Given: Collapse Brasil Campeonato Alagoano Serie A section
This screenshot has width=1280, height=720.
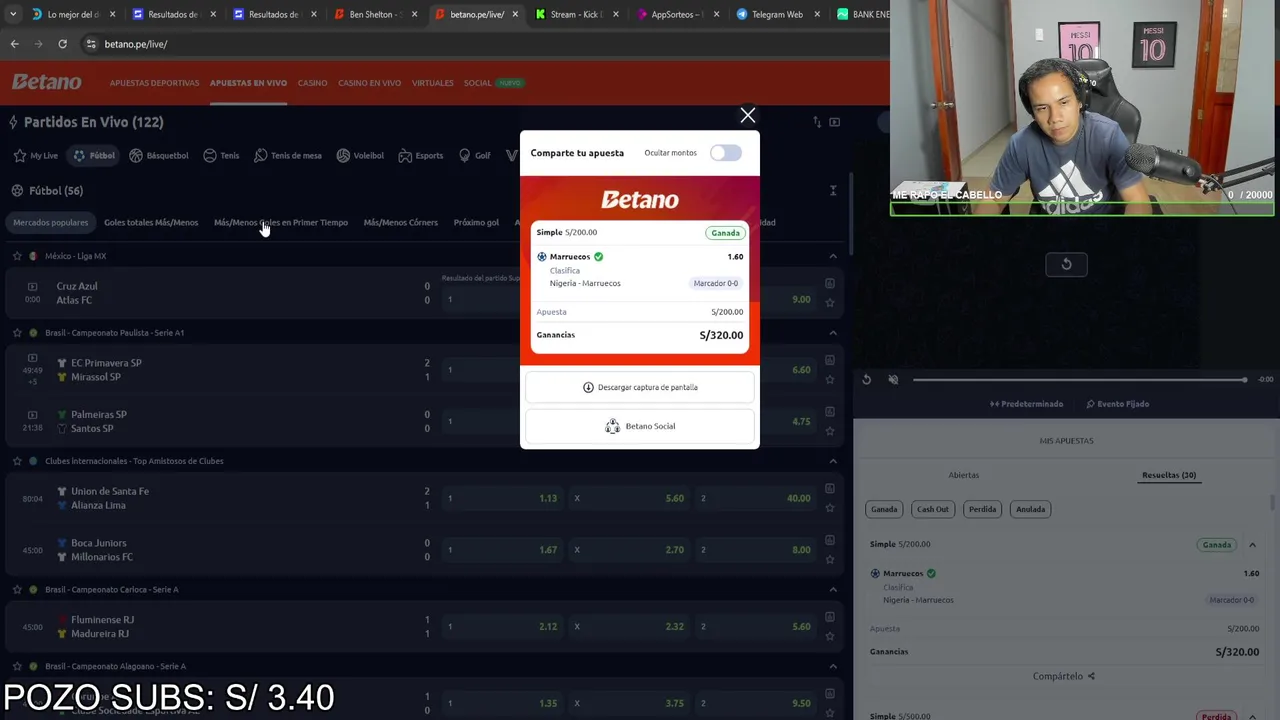Looking at the screenshot, I should coord(833,666).
